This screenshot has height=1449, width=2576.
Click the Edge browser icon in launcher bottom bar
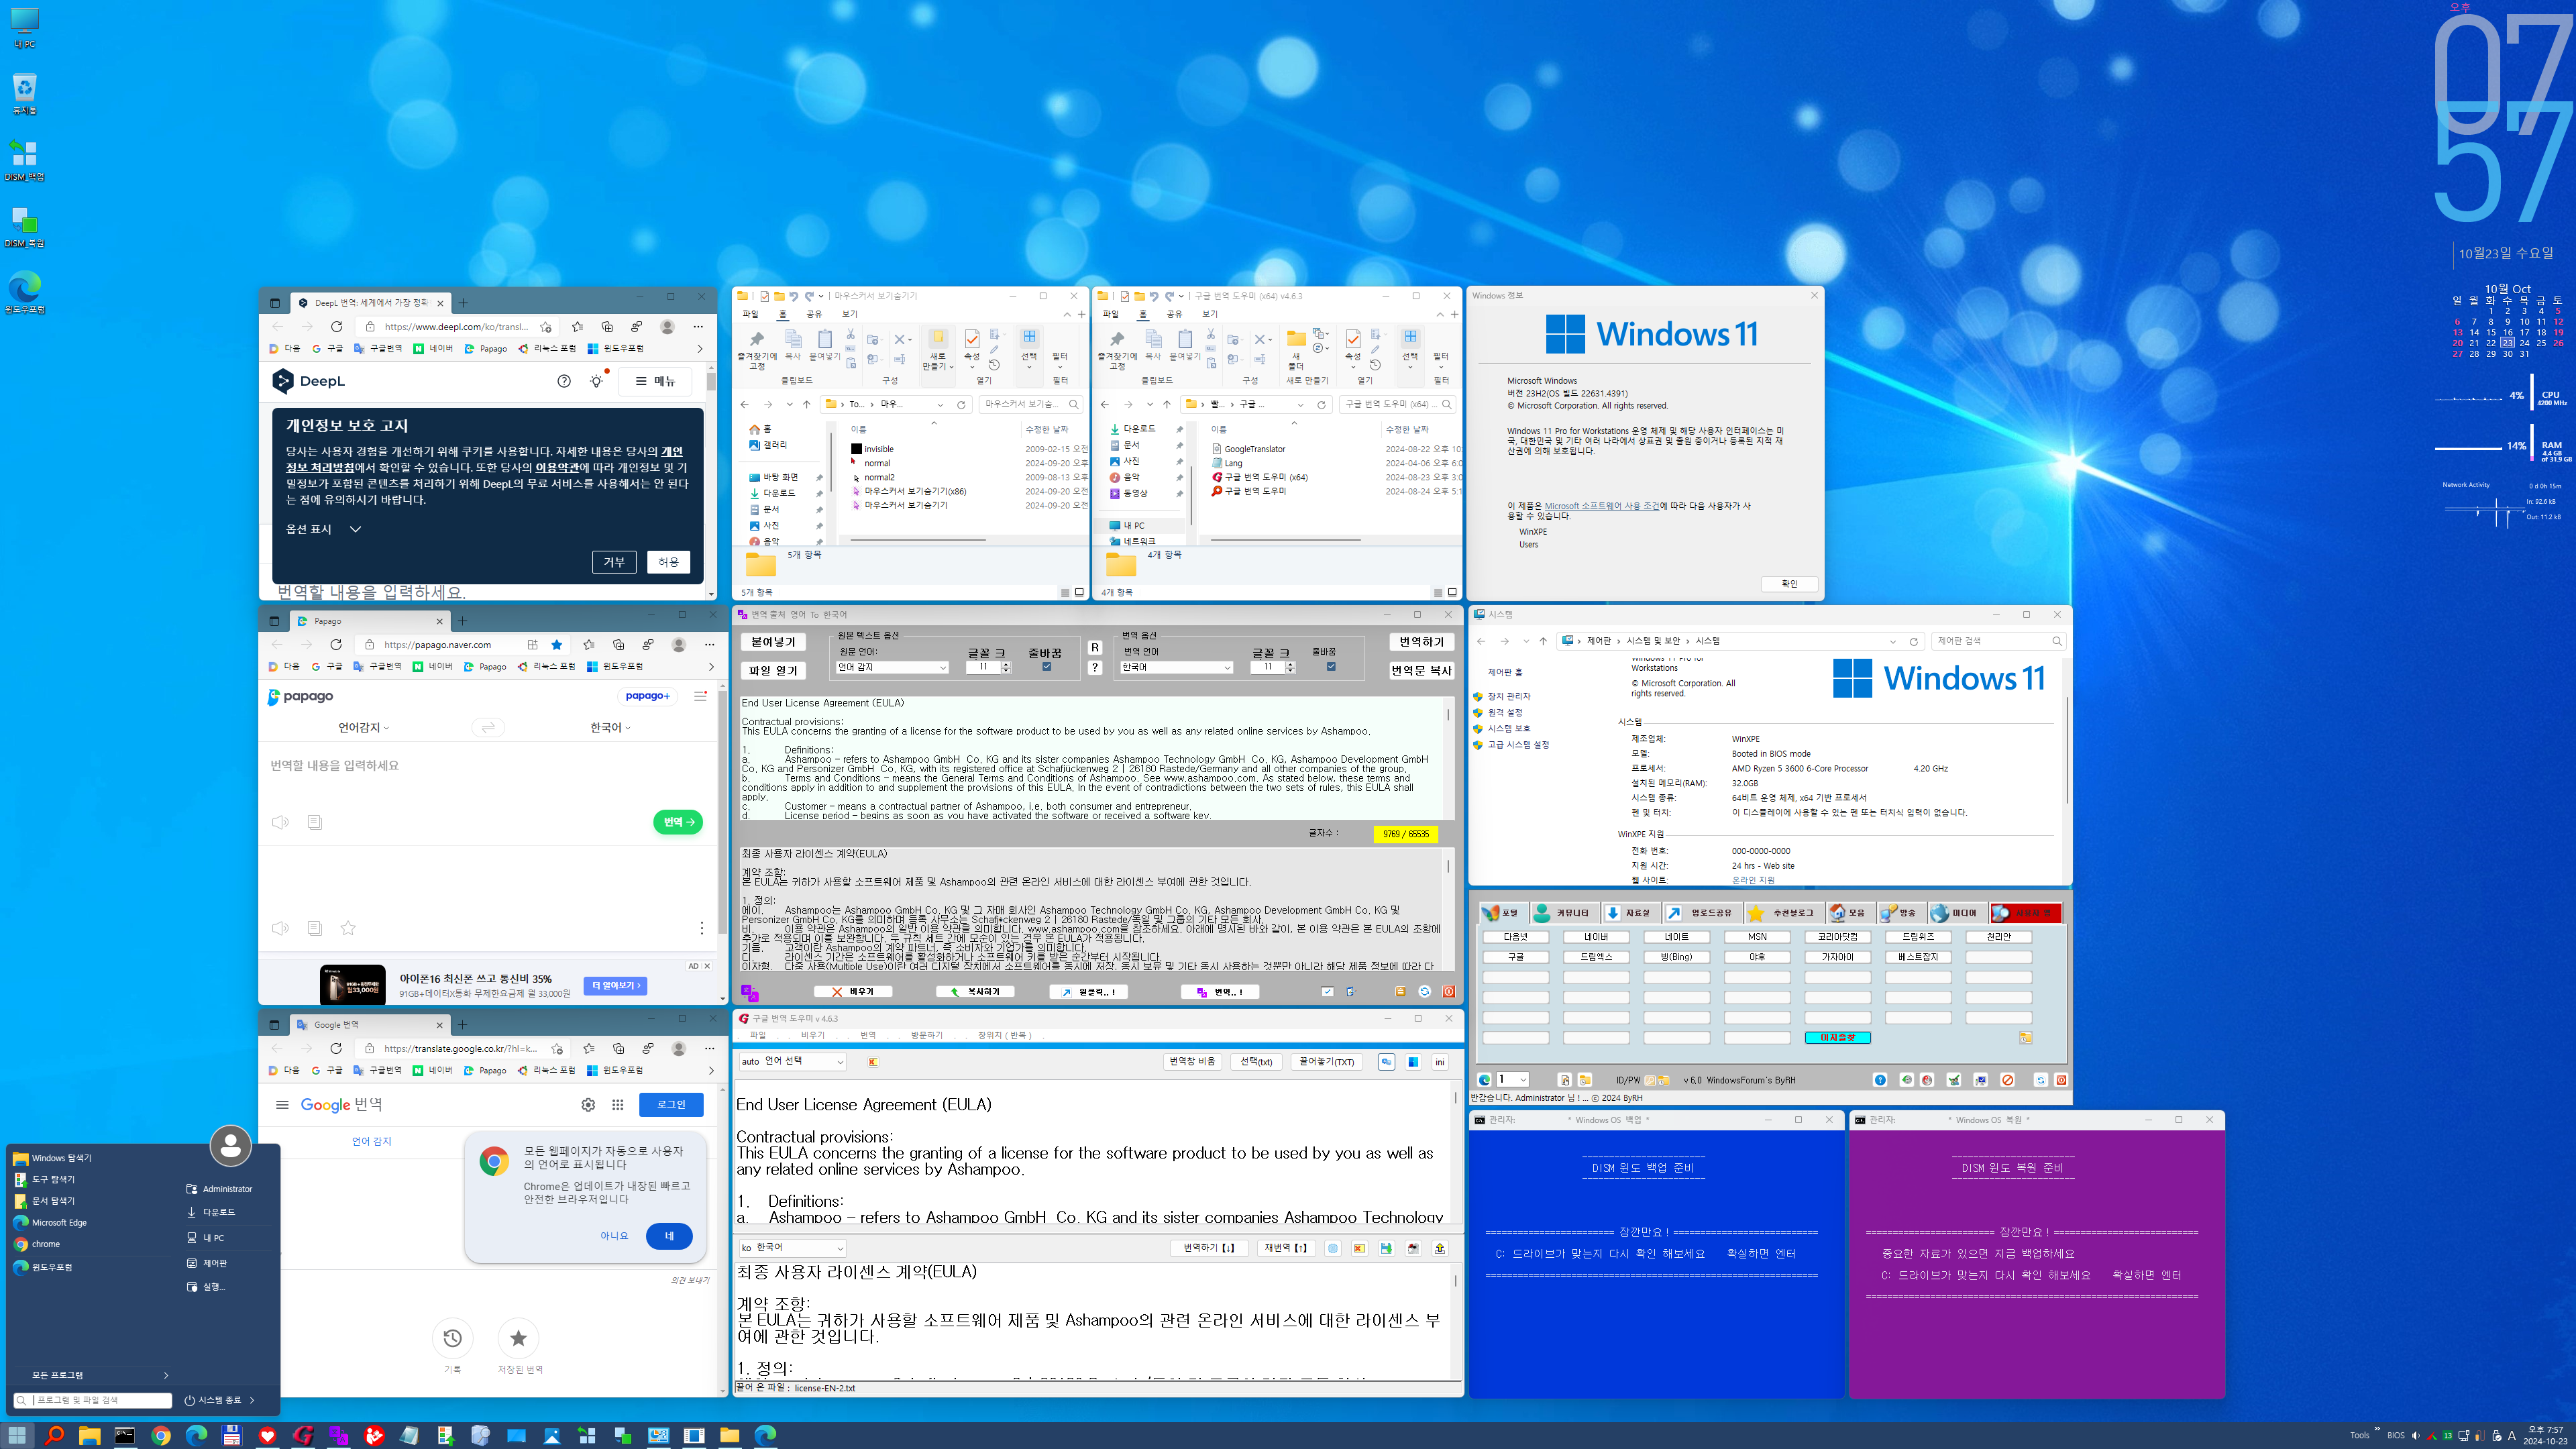click(1485, 1080)
